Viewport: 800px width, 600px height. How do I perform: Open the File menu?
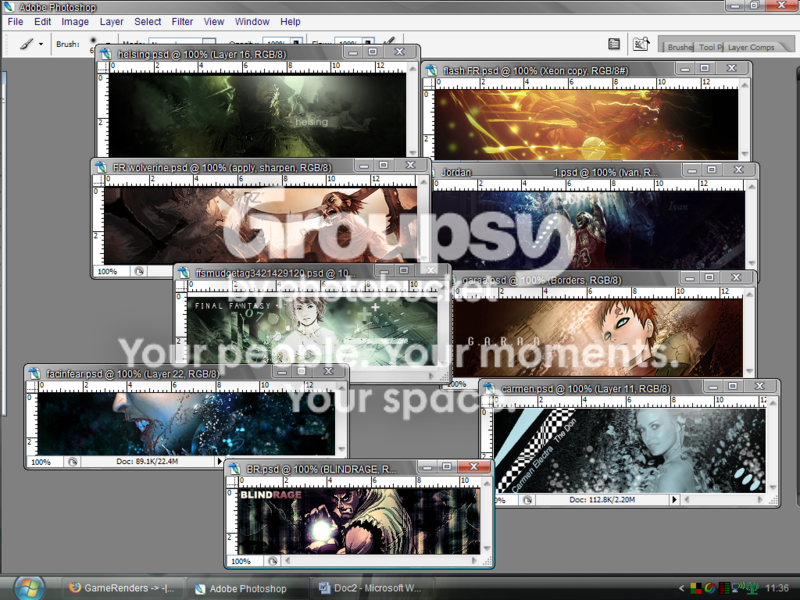tap(15, 21)
